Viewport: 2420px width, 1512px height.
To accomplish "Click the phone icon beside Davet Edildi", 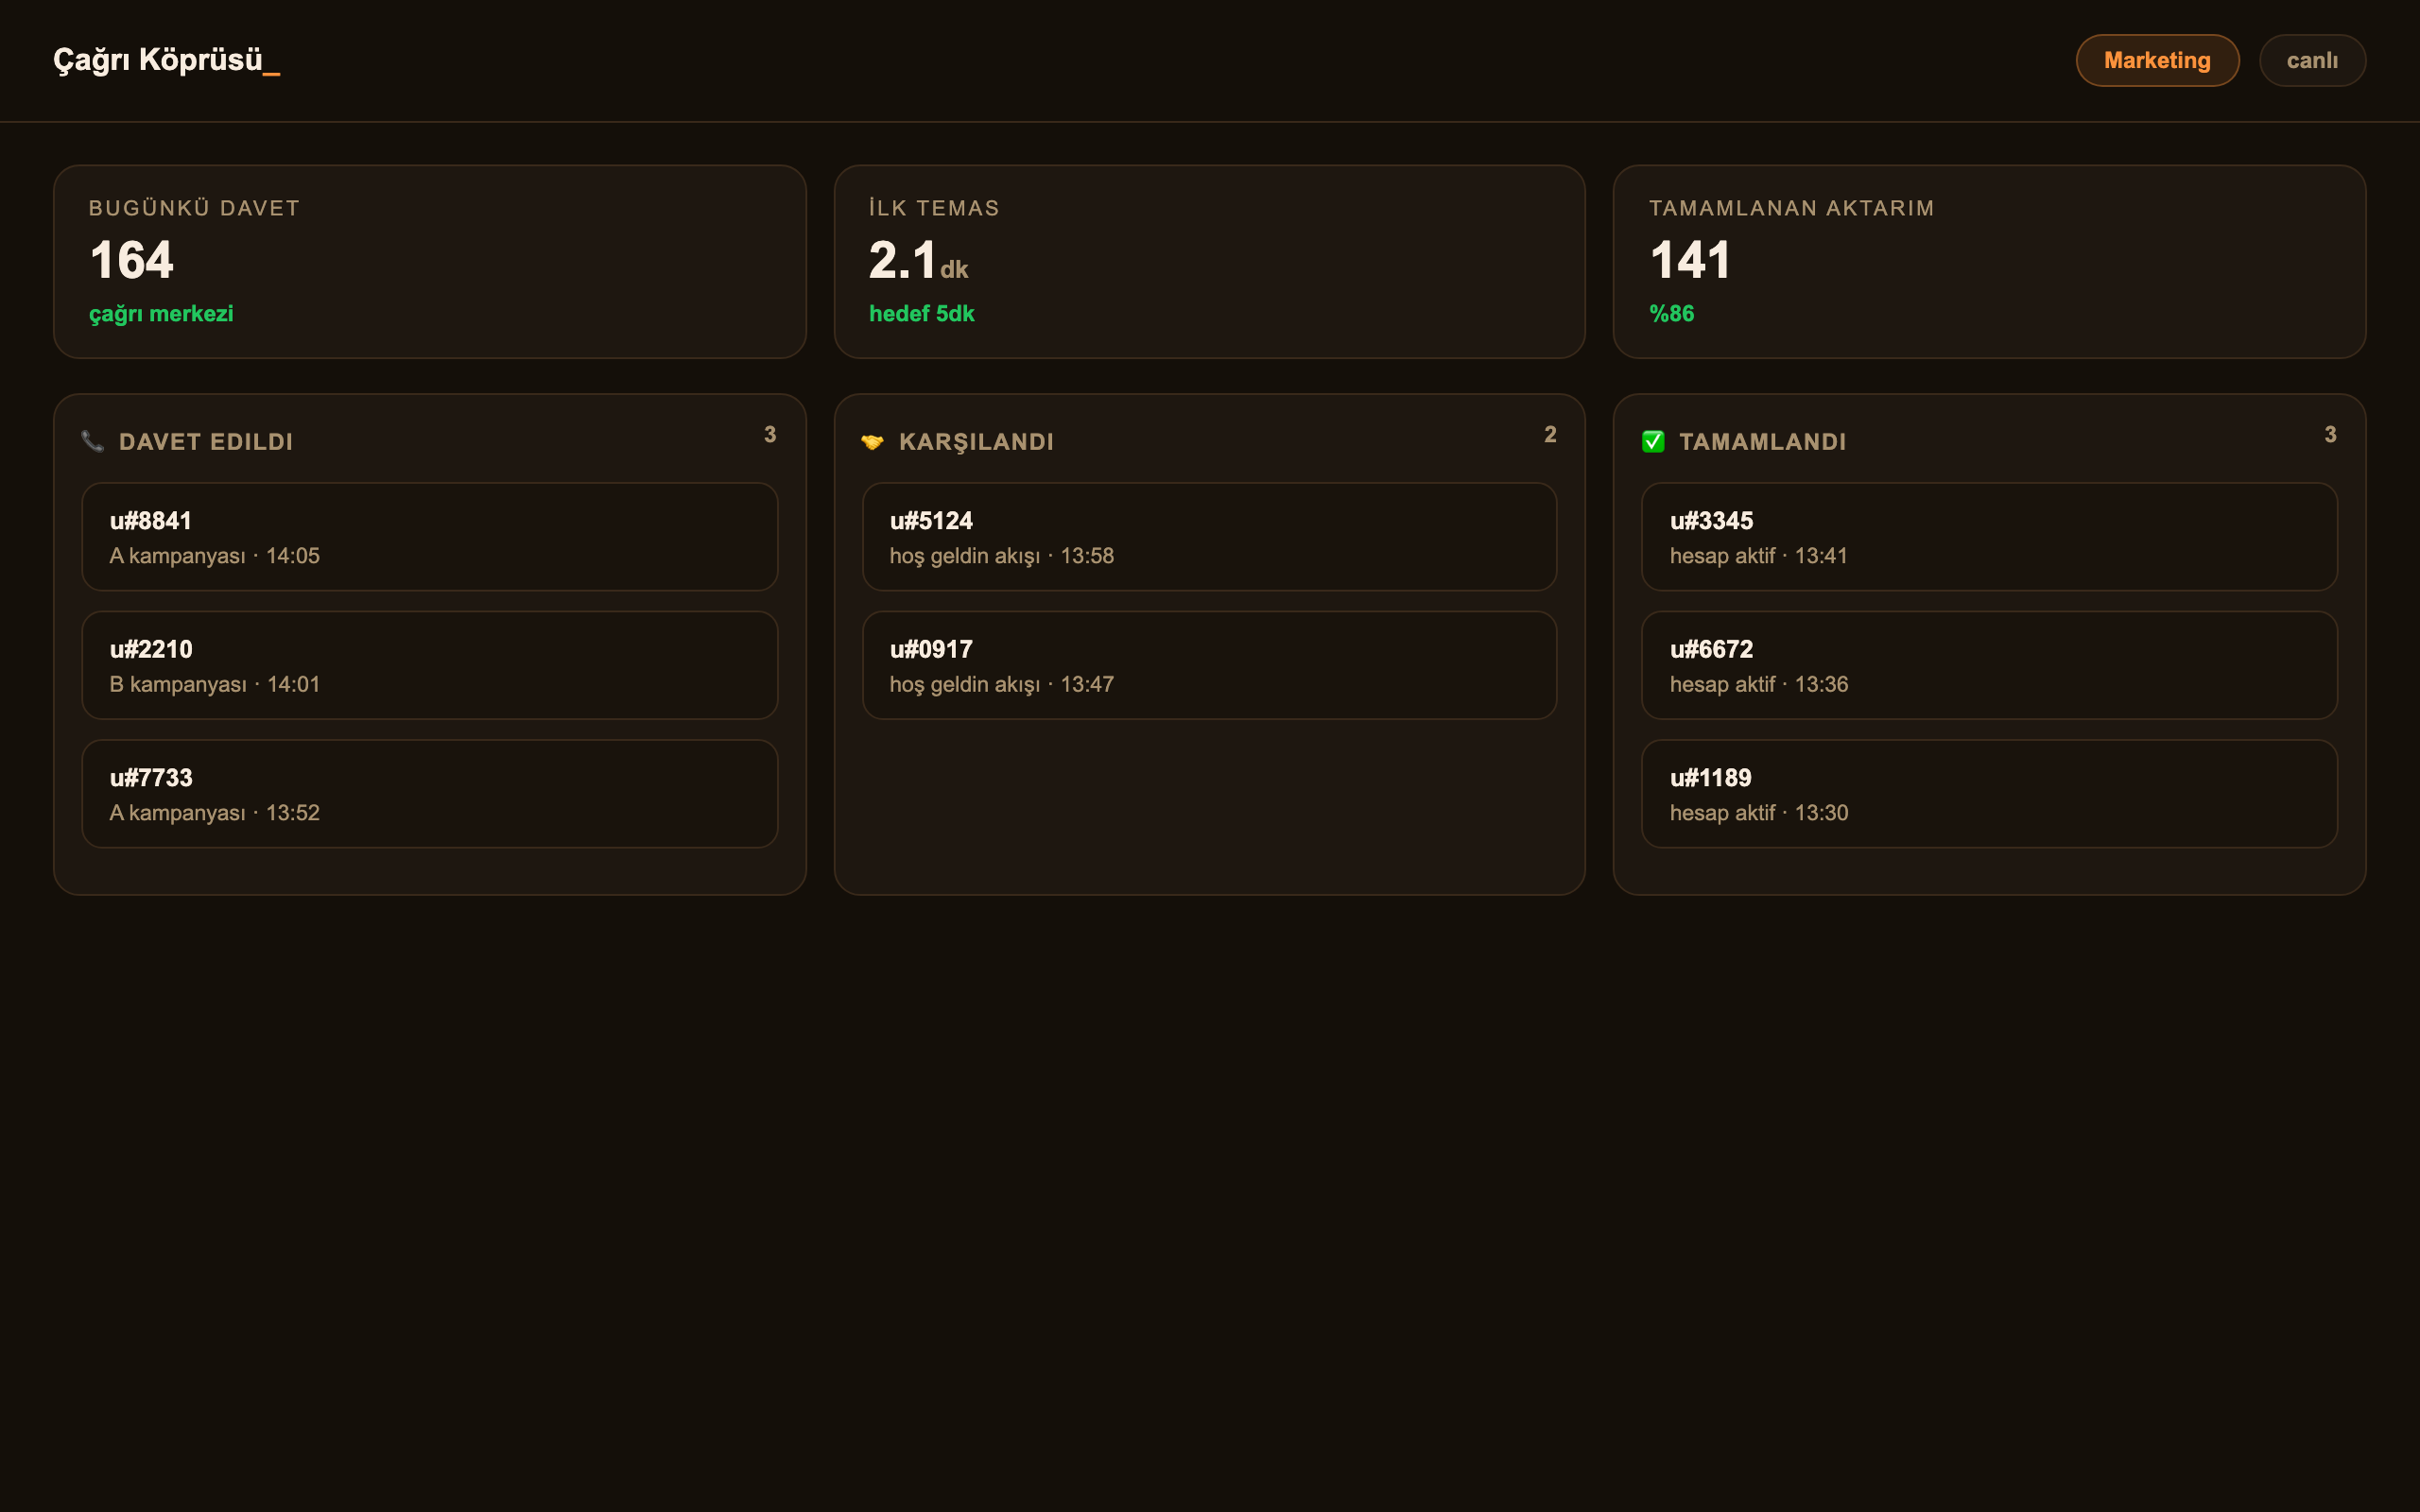I will 93,441.
